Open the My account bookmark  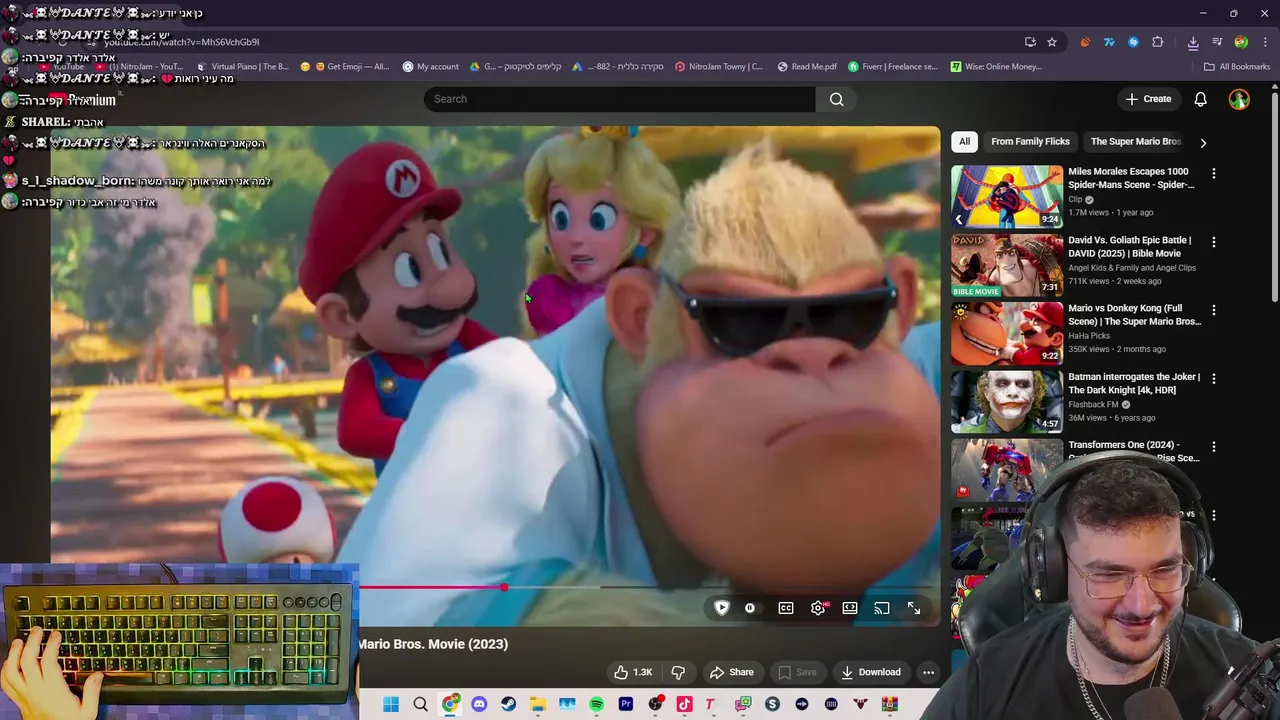coord(430,67)
